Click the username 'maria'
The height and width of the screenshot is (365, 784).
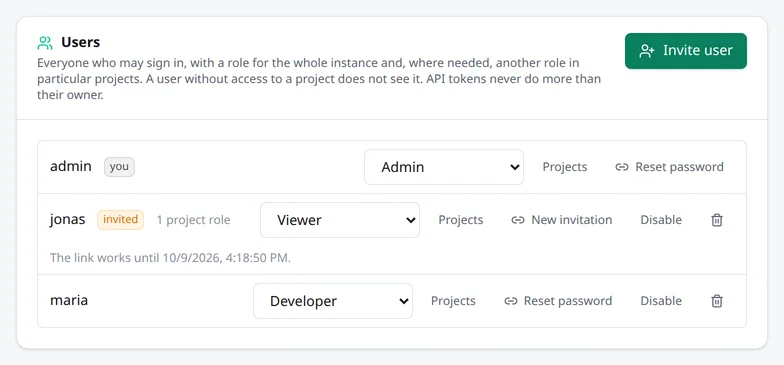pyautogui.click(x=68, y=300)
